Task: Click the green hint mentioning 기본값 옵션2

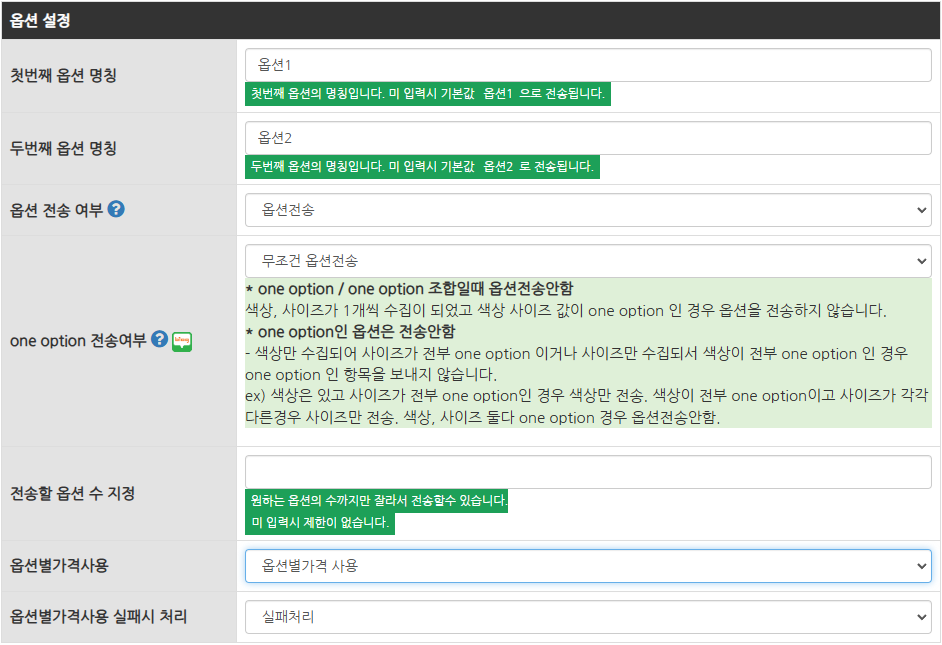Action: 422,167
